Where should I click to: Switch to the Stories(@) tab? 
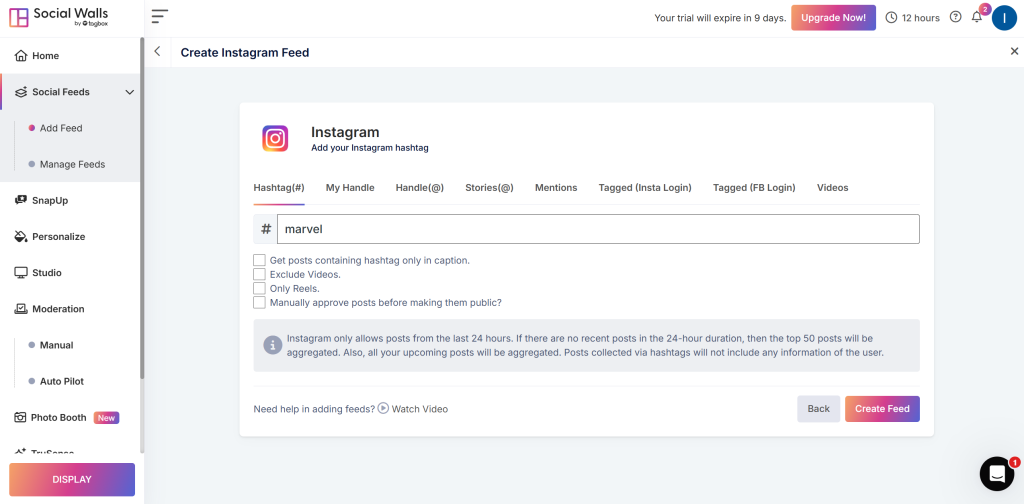coord(489,187)
